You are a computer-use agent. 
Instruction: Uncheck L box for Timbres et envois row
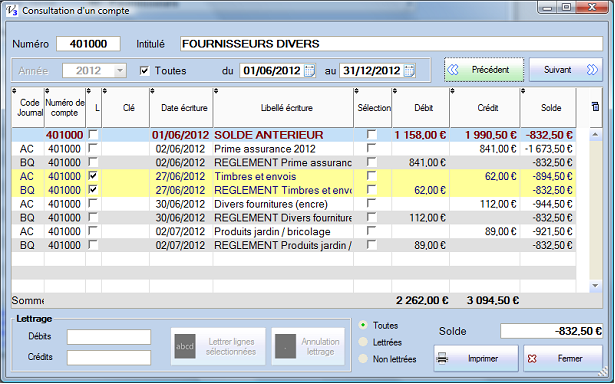click(93, 176)
